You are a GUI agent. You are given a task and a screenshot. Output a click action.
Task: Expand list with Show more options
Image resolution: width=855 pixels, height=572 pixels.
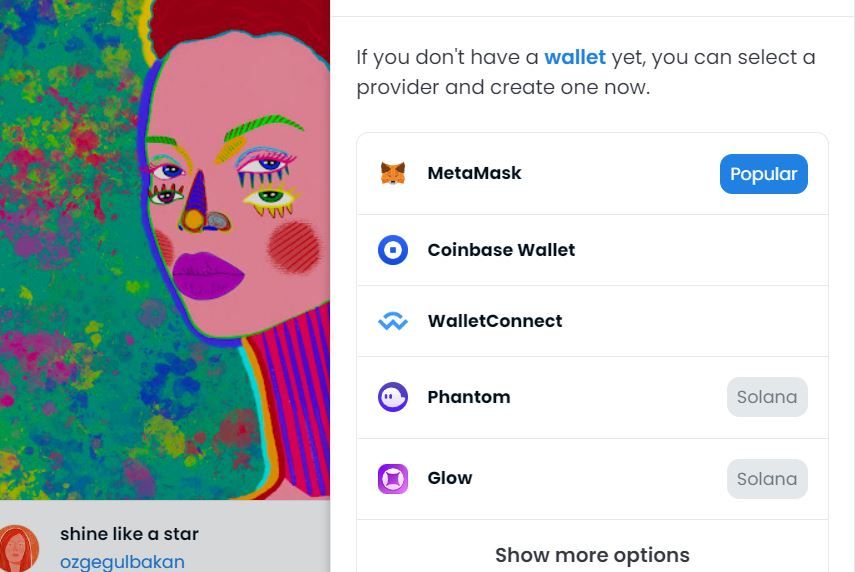click(592, 555)
